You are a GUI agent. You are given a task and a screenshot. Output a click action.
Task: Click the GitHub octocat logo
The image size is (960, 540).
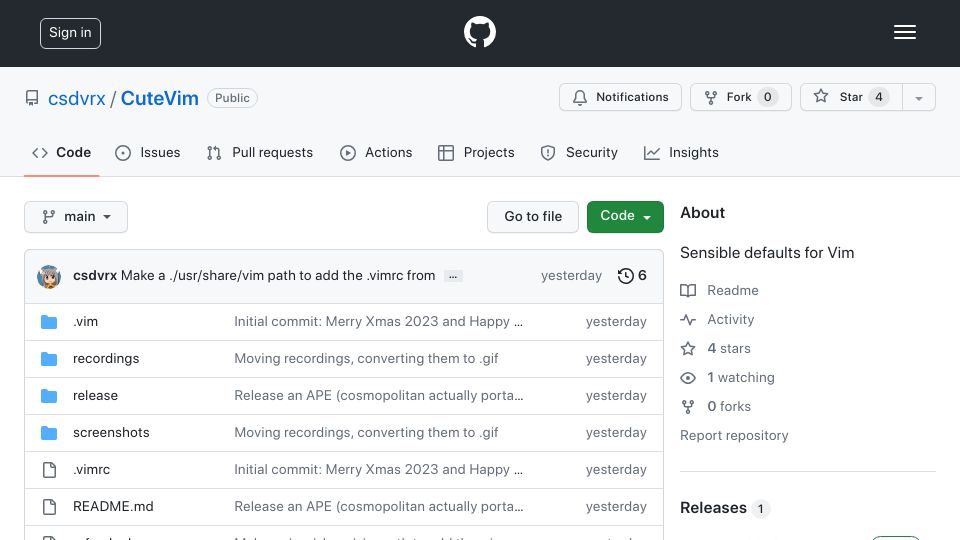click(479, 32)
